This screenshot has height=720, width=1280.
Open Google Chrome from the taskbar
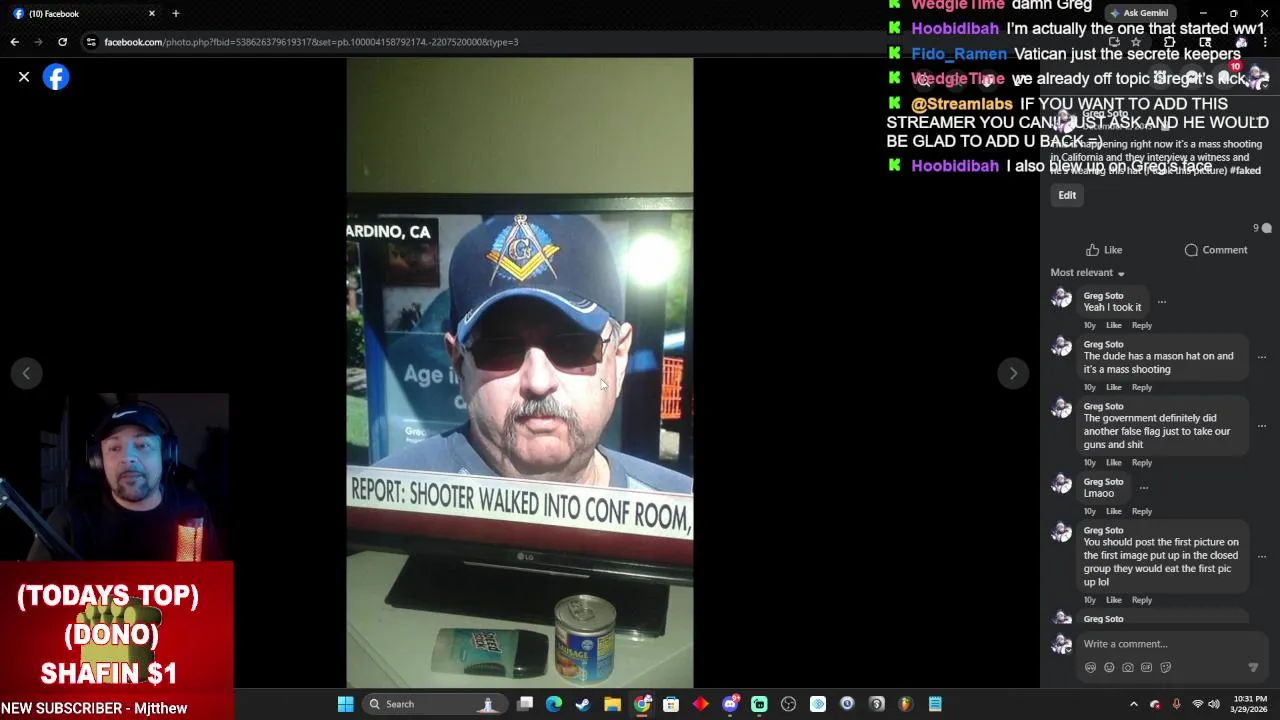coord(642,704)
